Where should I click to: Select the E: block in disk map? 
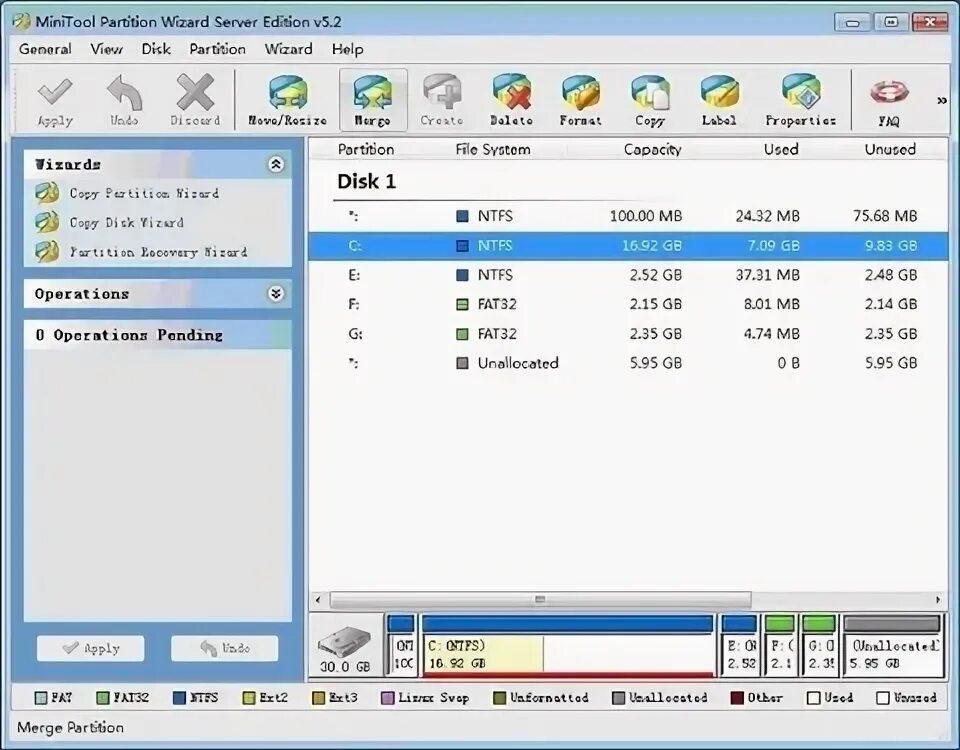coord(740,647)
